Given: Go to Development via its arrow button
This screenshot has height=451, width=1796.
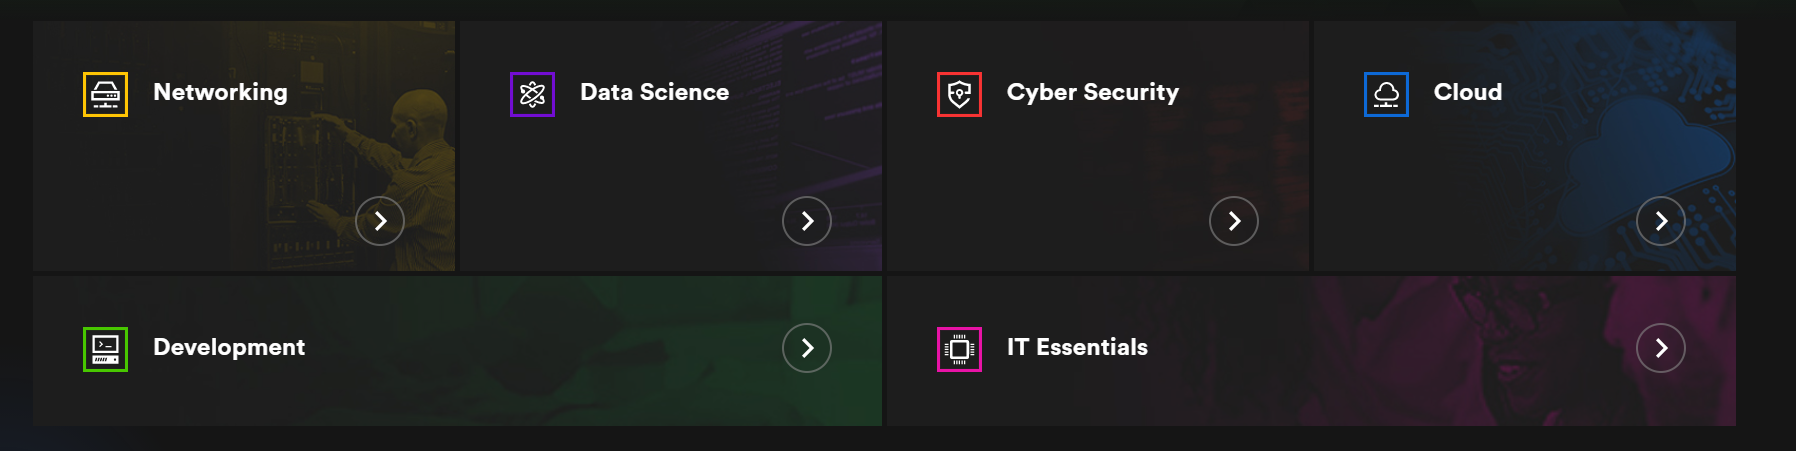Looking at the screenshot, I should pos(807,348).
